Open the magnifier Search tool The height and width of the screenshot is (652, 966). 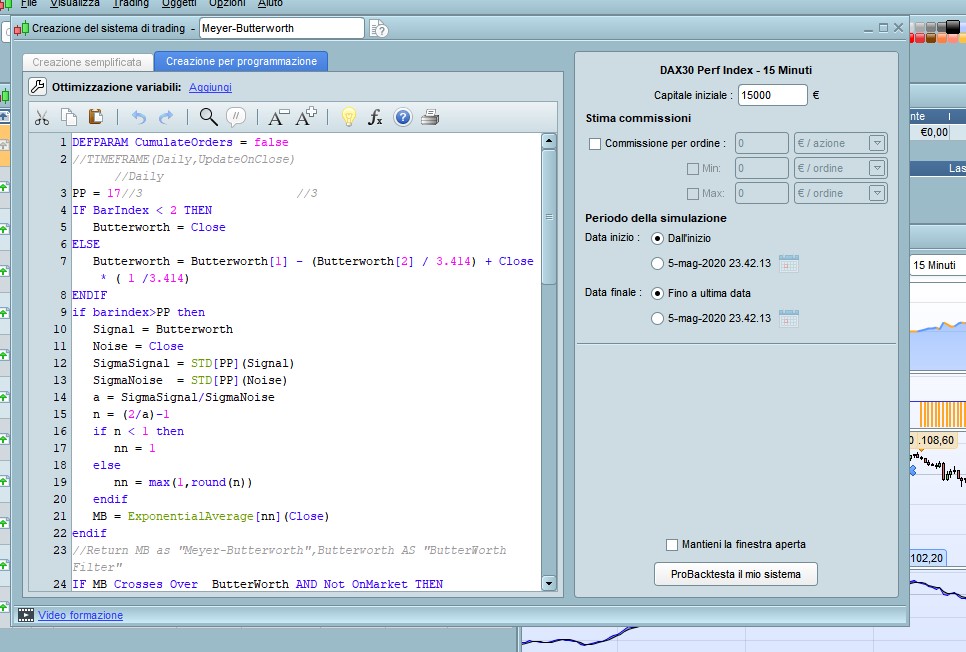[x=208, y=118]
